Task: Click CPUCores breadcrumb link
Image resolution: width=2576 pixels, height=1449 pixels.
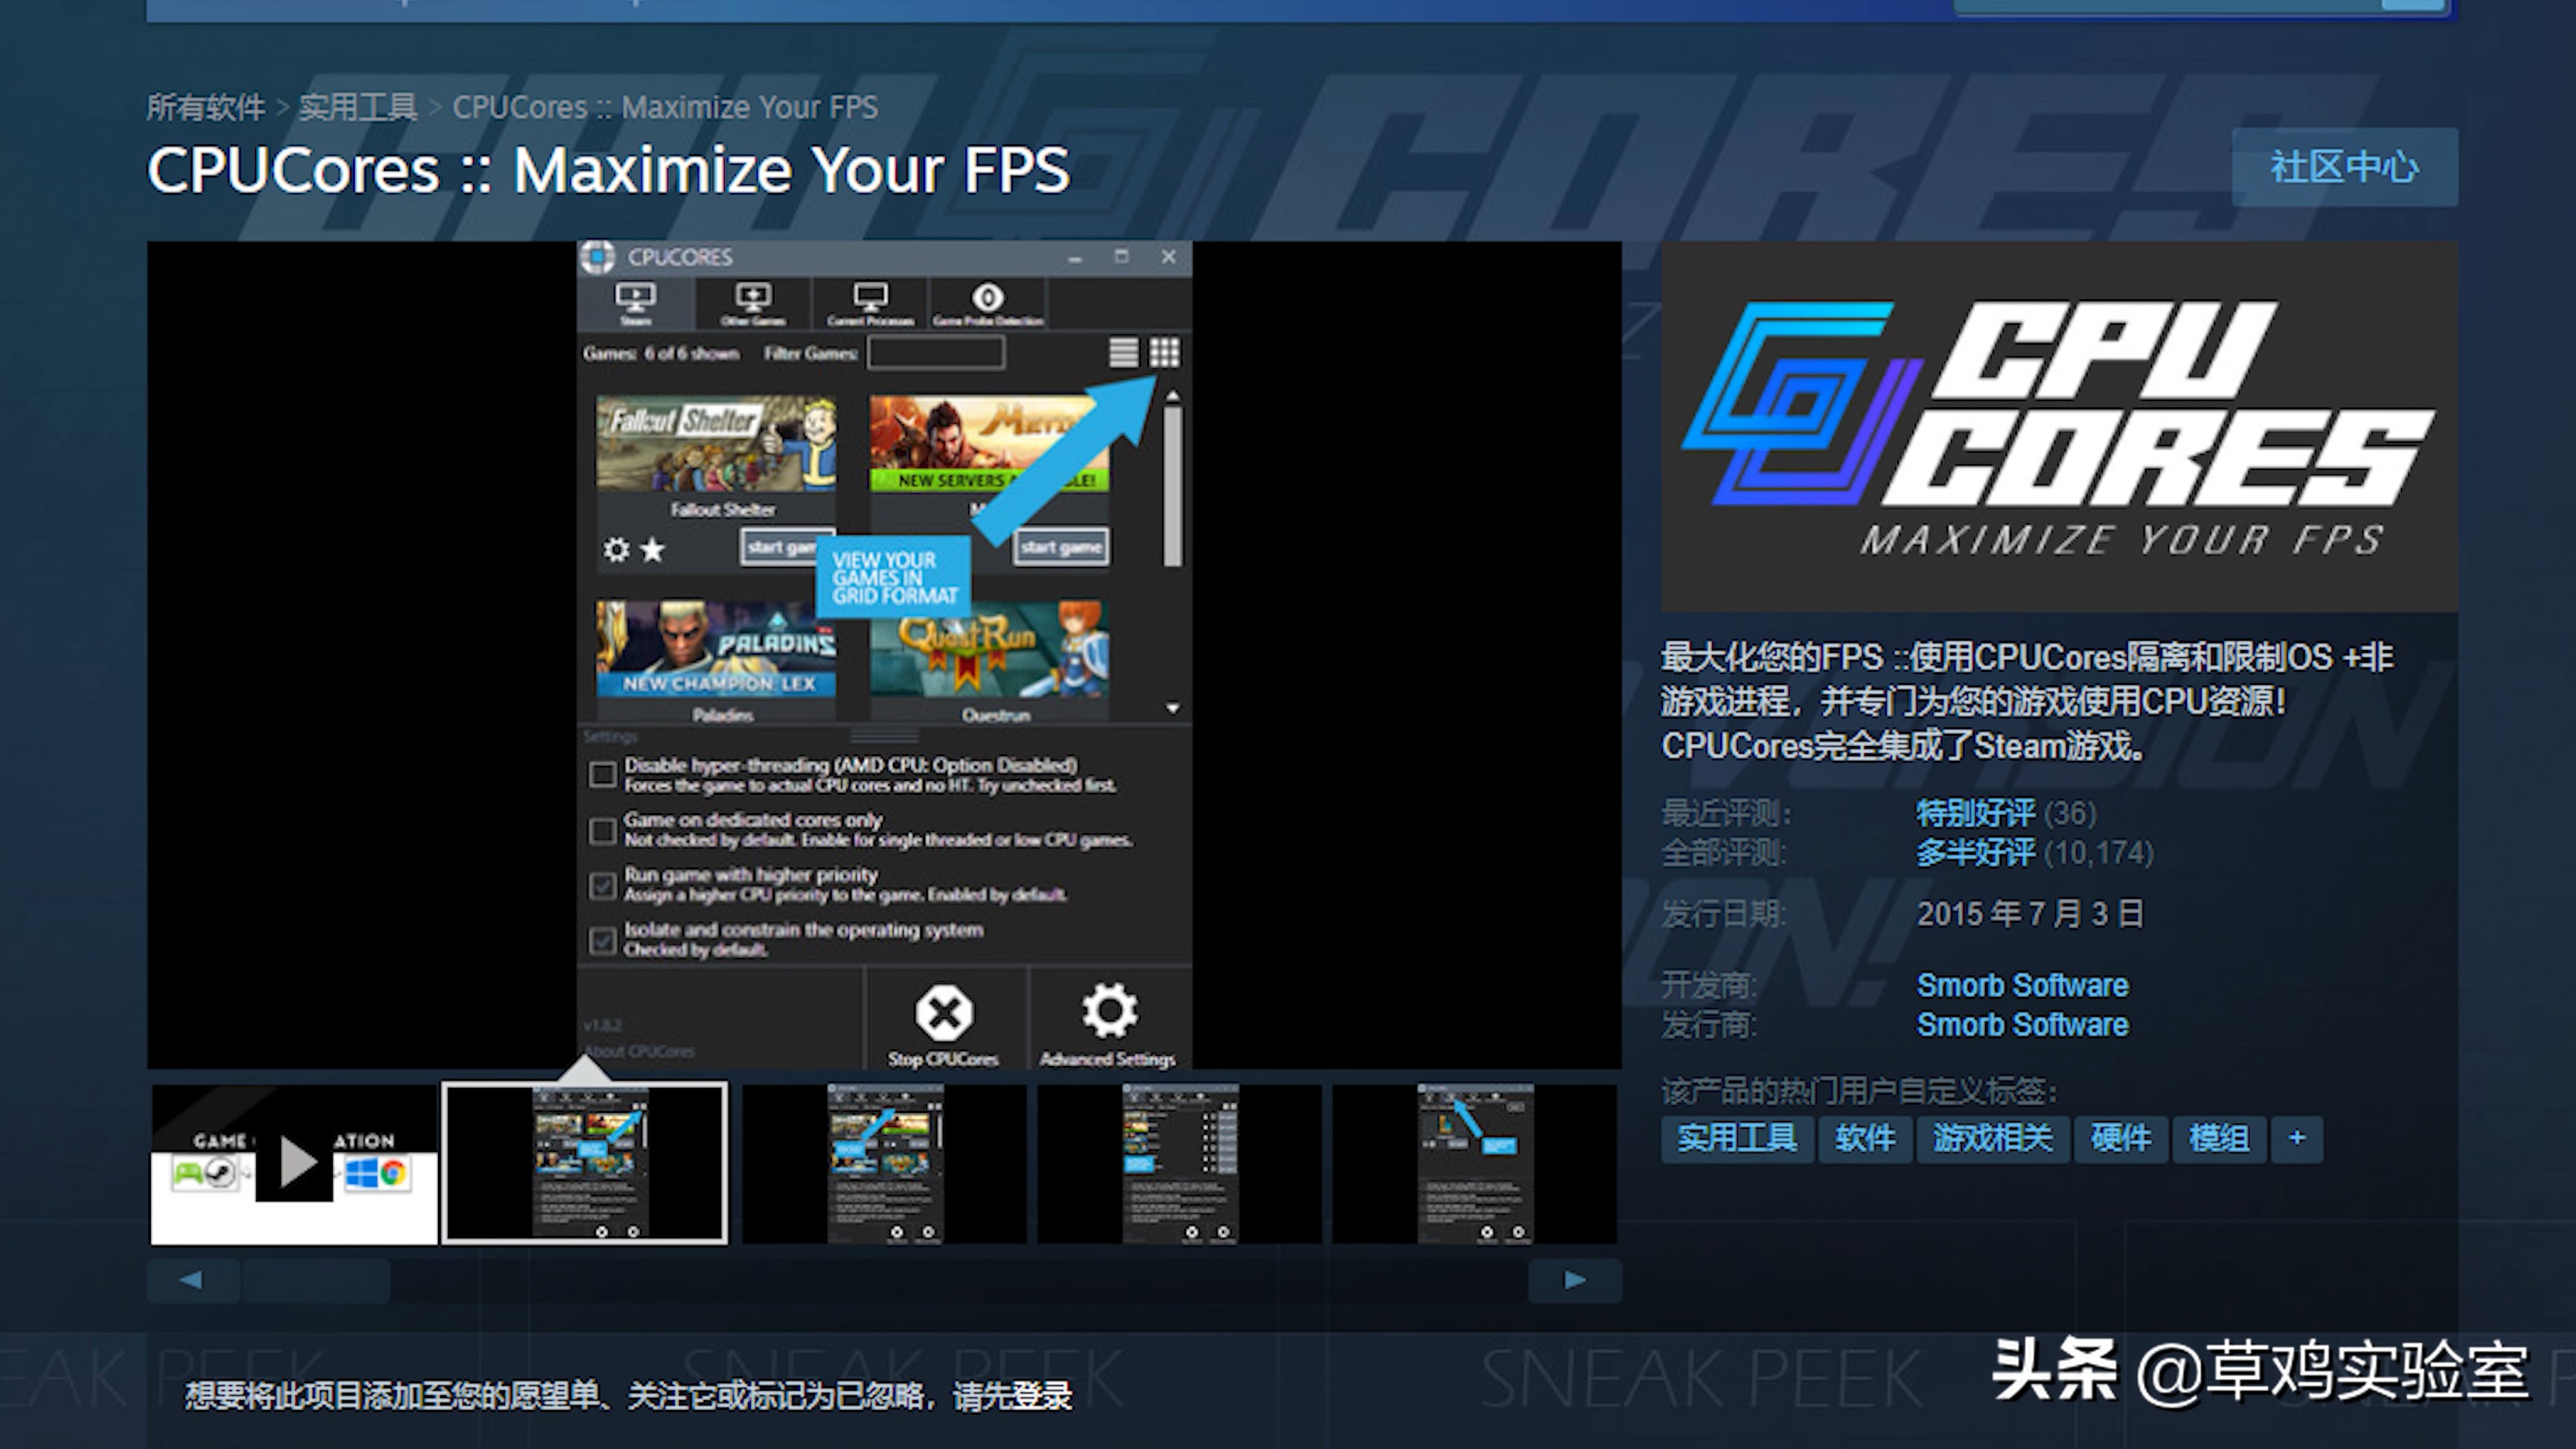Action: (665, 107)
